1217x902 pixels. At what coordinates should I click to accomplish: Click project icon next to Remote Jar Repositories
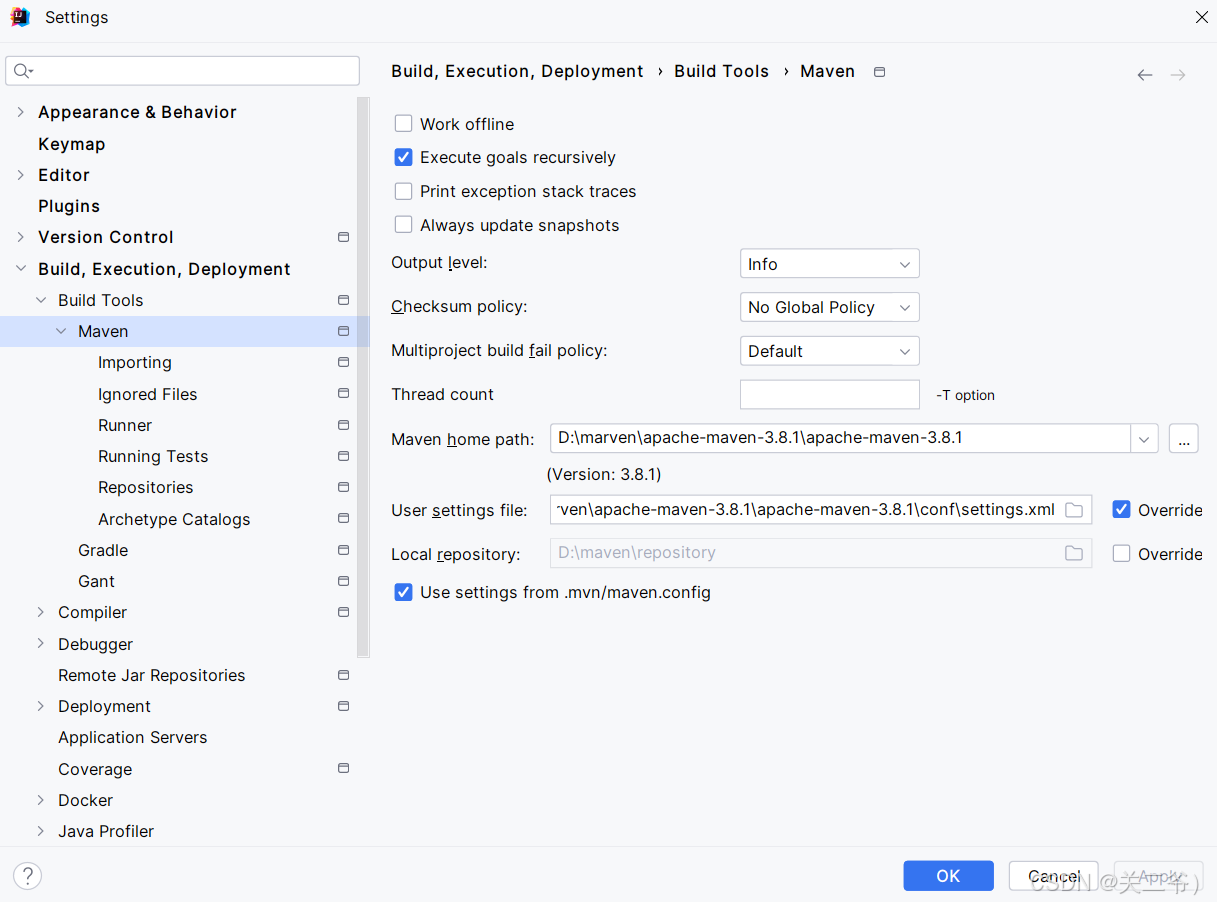344,675
